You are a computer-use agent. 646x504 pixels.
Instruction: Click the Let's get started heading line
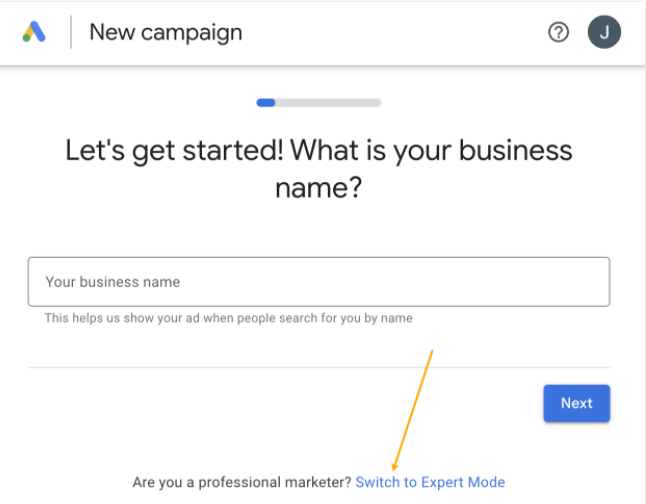coord(319,150)
